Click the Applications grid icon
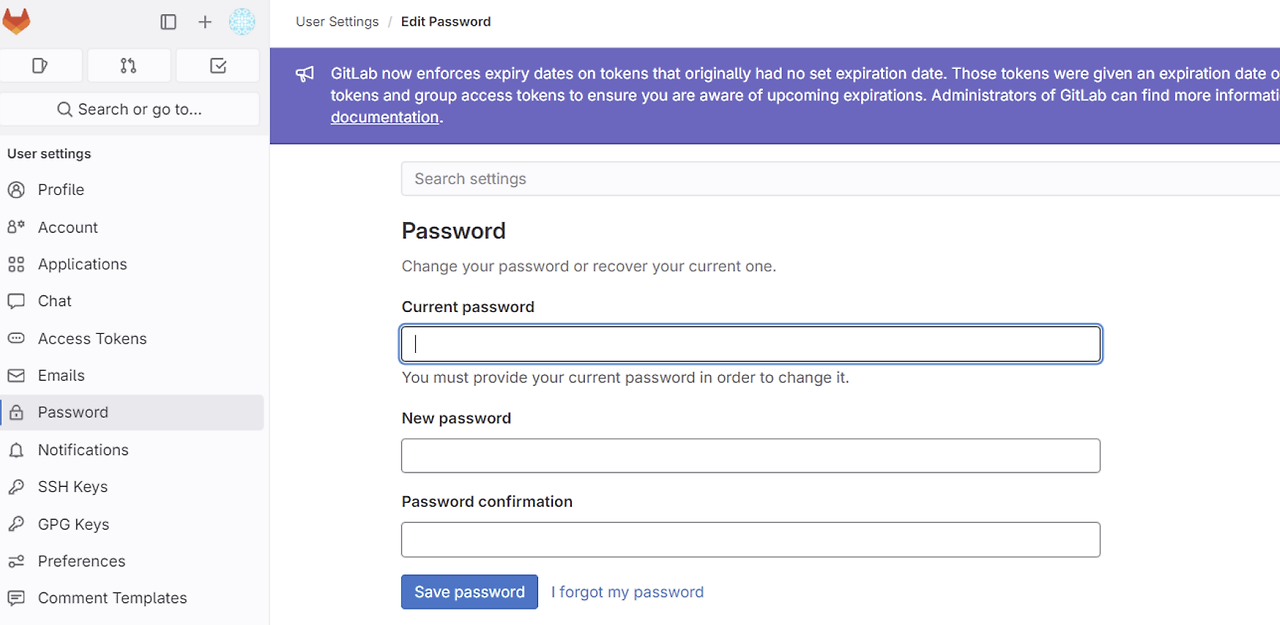The width and height of the screenshot is (1280, 625). click(x=16, y=264)
